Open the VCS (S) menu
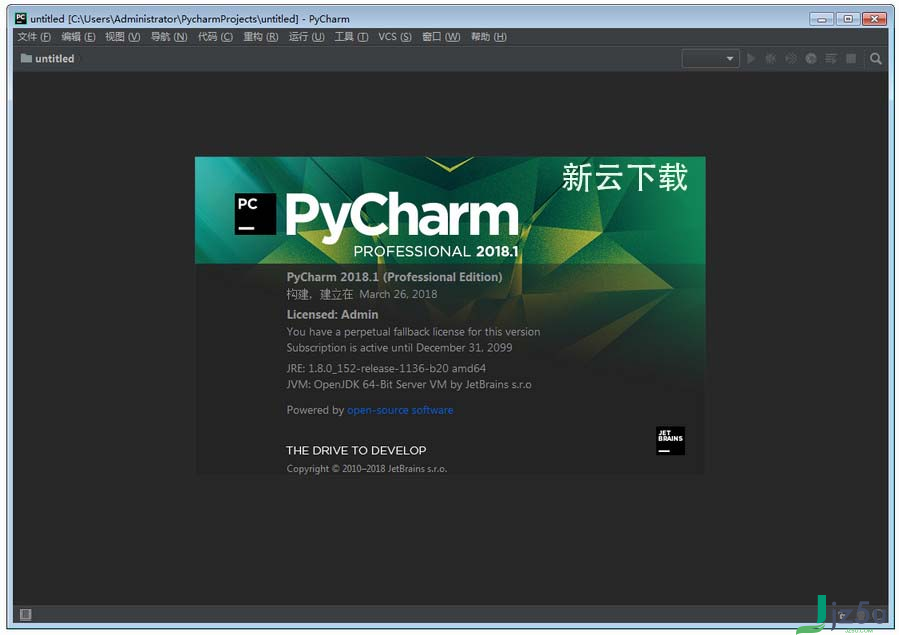Screen dimensions: 899x635 (394, 37)
